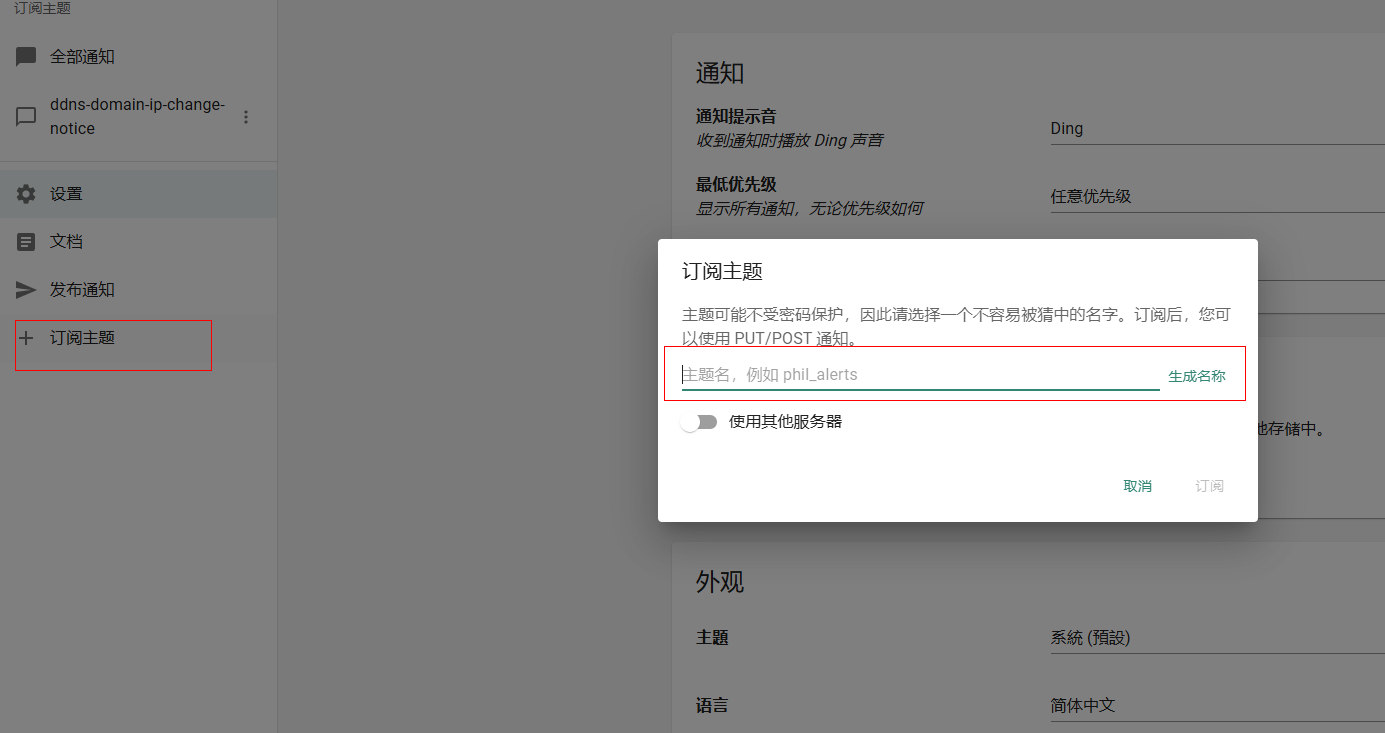Select the ddns-domain-ip-change-notice topic name in the sidebar

tap(137, 117)
